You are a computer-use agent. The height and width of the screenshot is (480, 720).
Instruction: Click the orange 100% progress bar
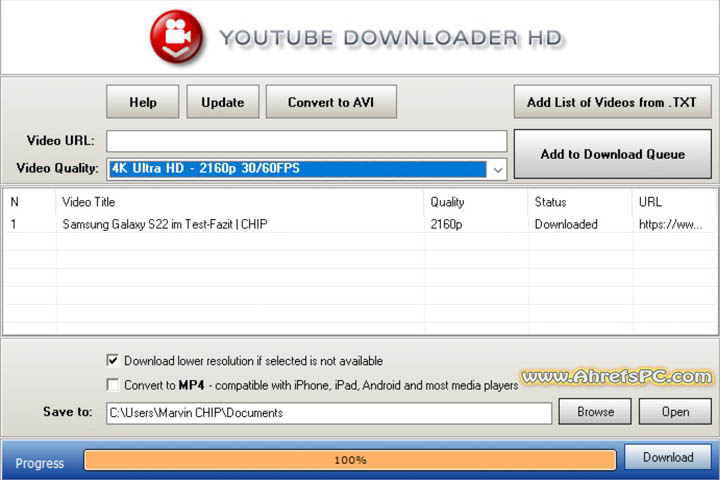(350, 460)
